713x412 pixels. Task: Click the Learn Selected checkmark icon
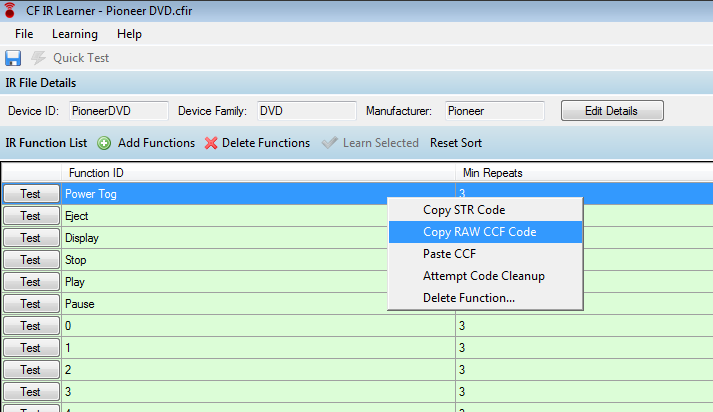tap(329, 143)
